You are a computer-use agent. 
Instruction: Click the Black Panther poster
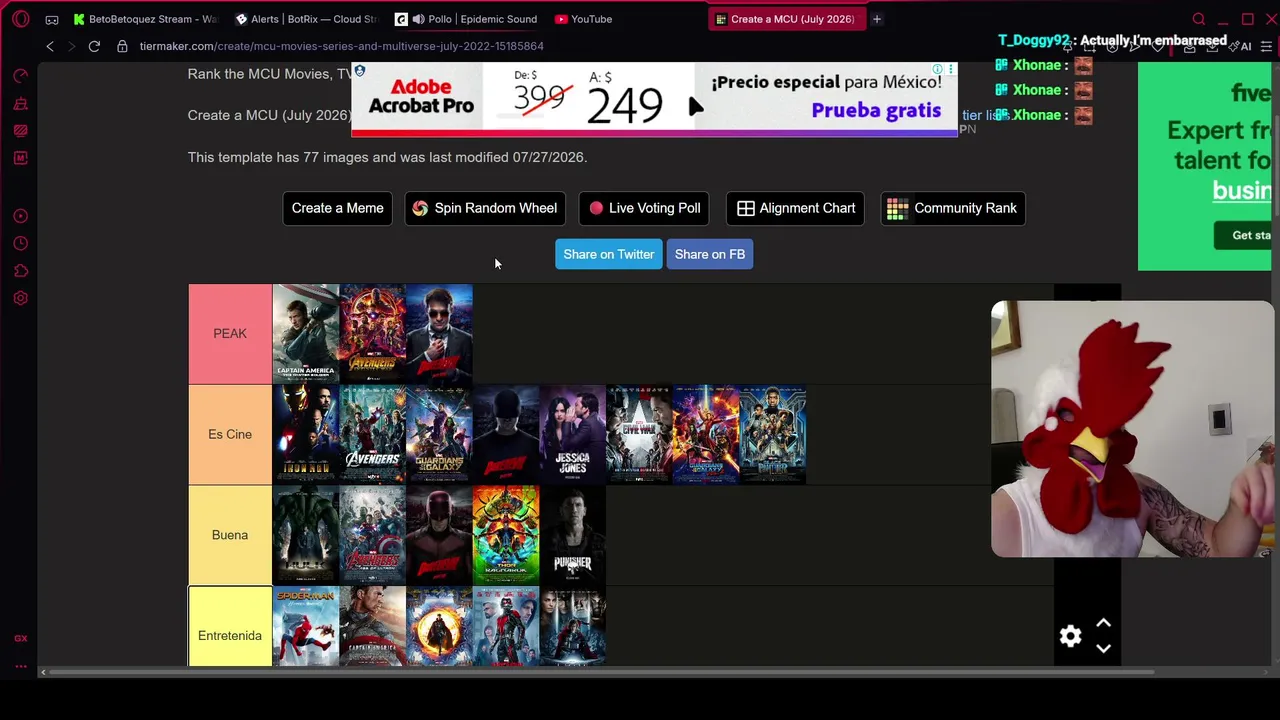pyautogui.click(x=773, y=435)
